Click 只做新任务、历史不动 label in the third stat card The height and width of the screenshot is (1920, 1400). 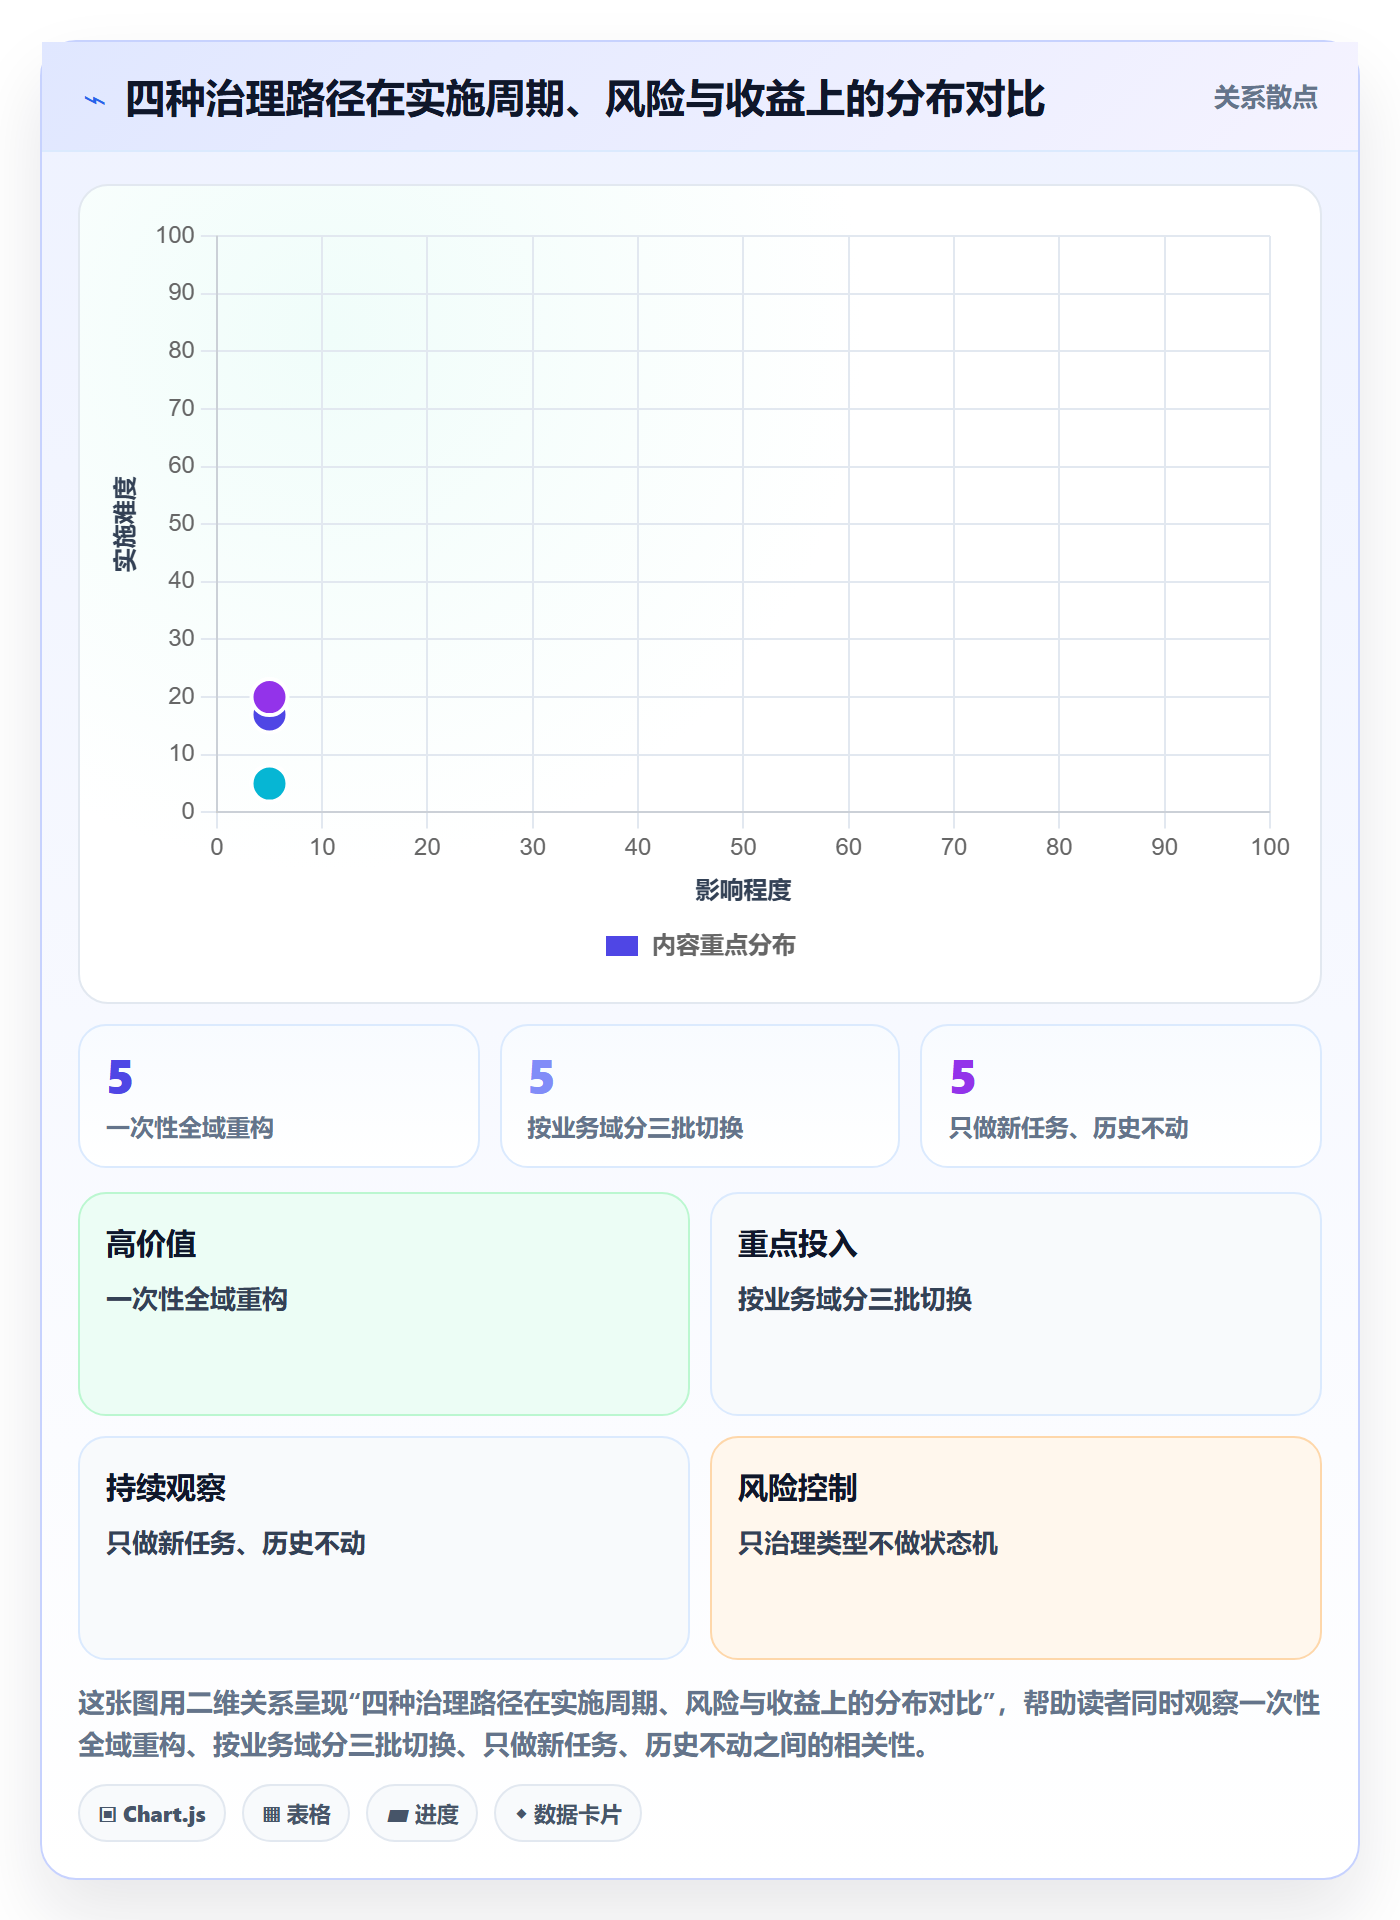(1068, 1128)
